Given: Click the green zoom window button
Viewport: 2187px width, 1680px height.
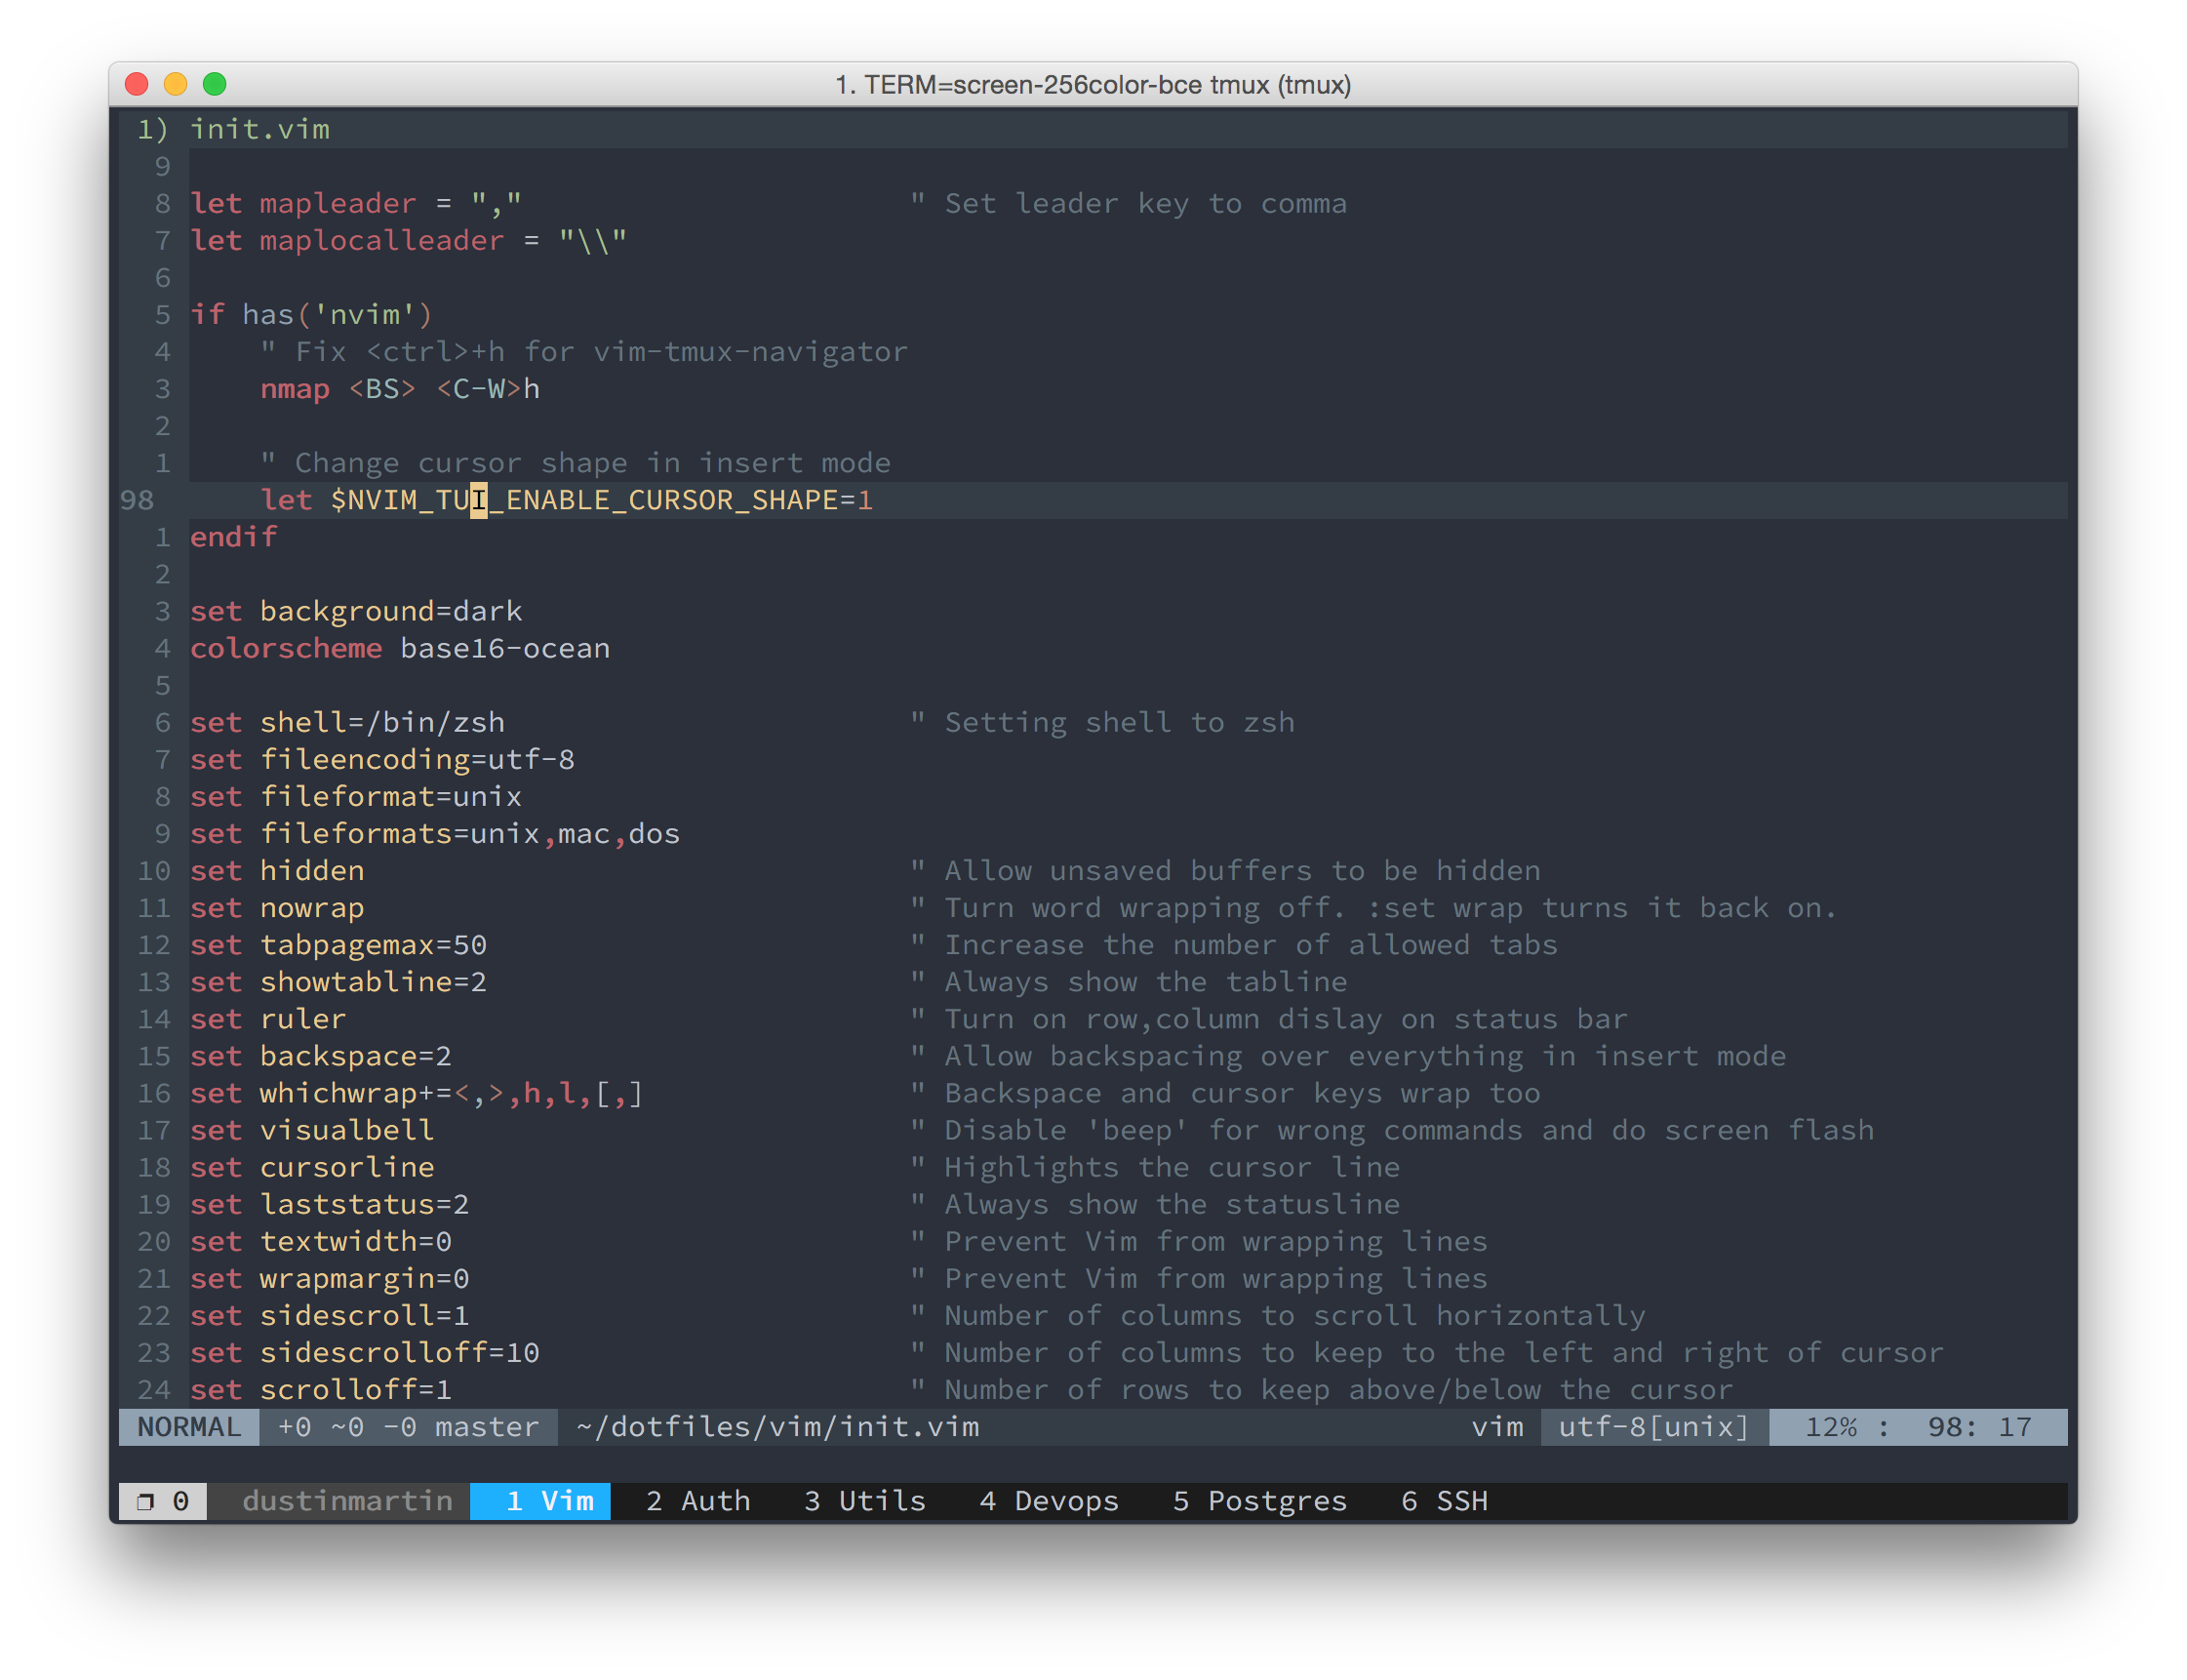Looking at the screenshot, I should tap(214, 84).
